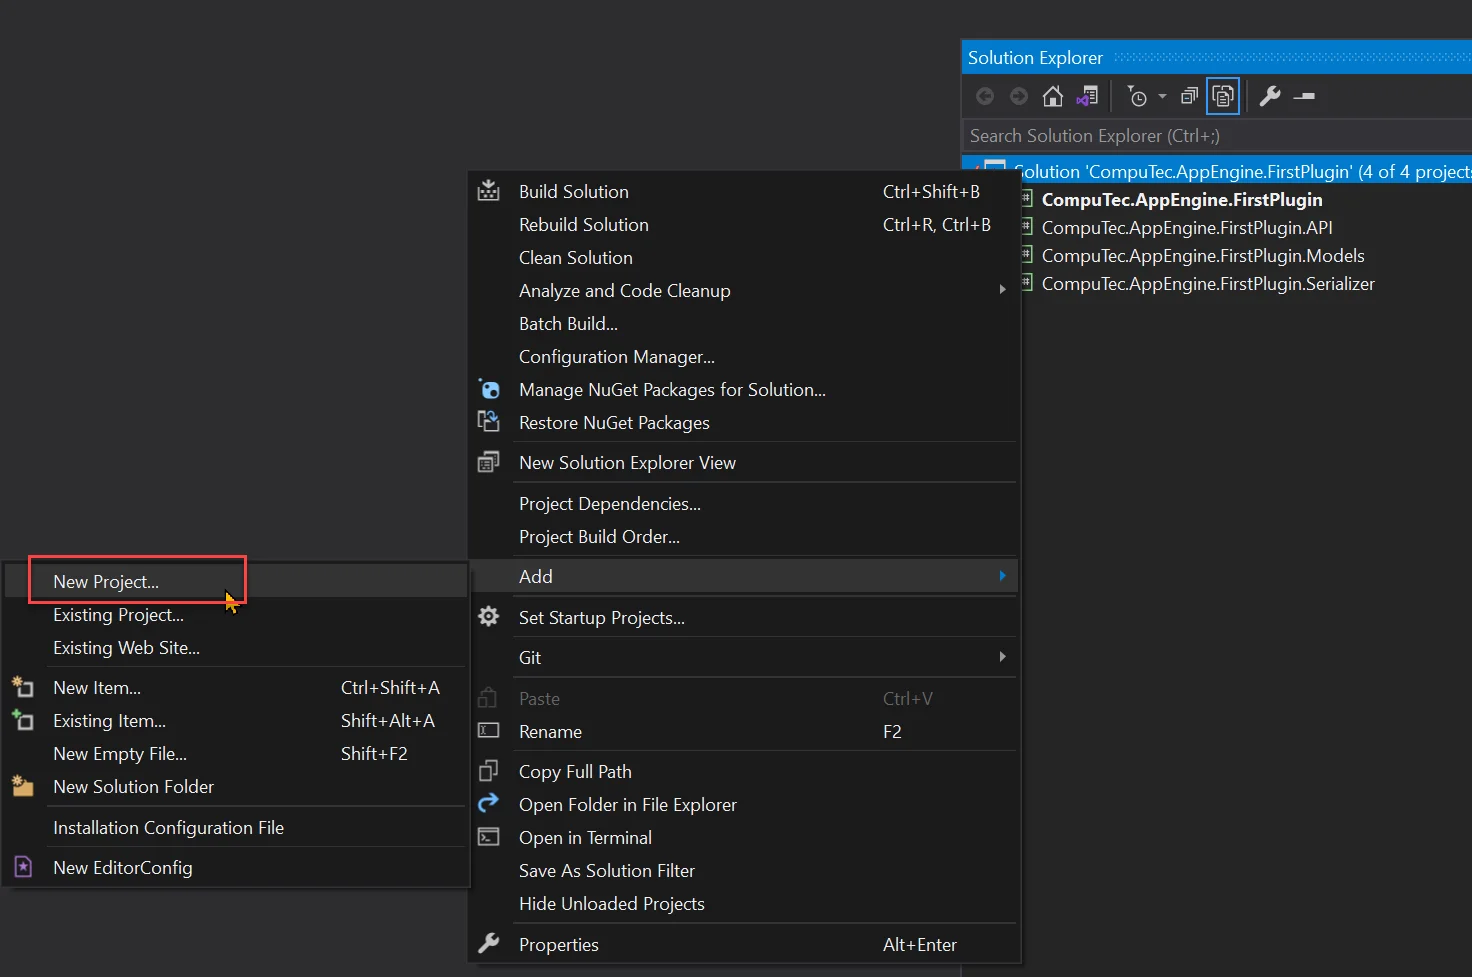Select the CompuTec.AppEngine.FirstPlugin.Models project

1202,255
